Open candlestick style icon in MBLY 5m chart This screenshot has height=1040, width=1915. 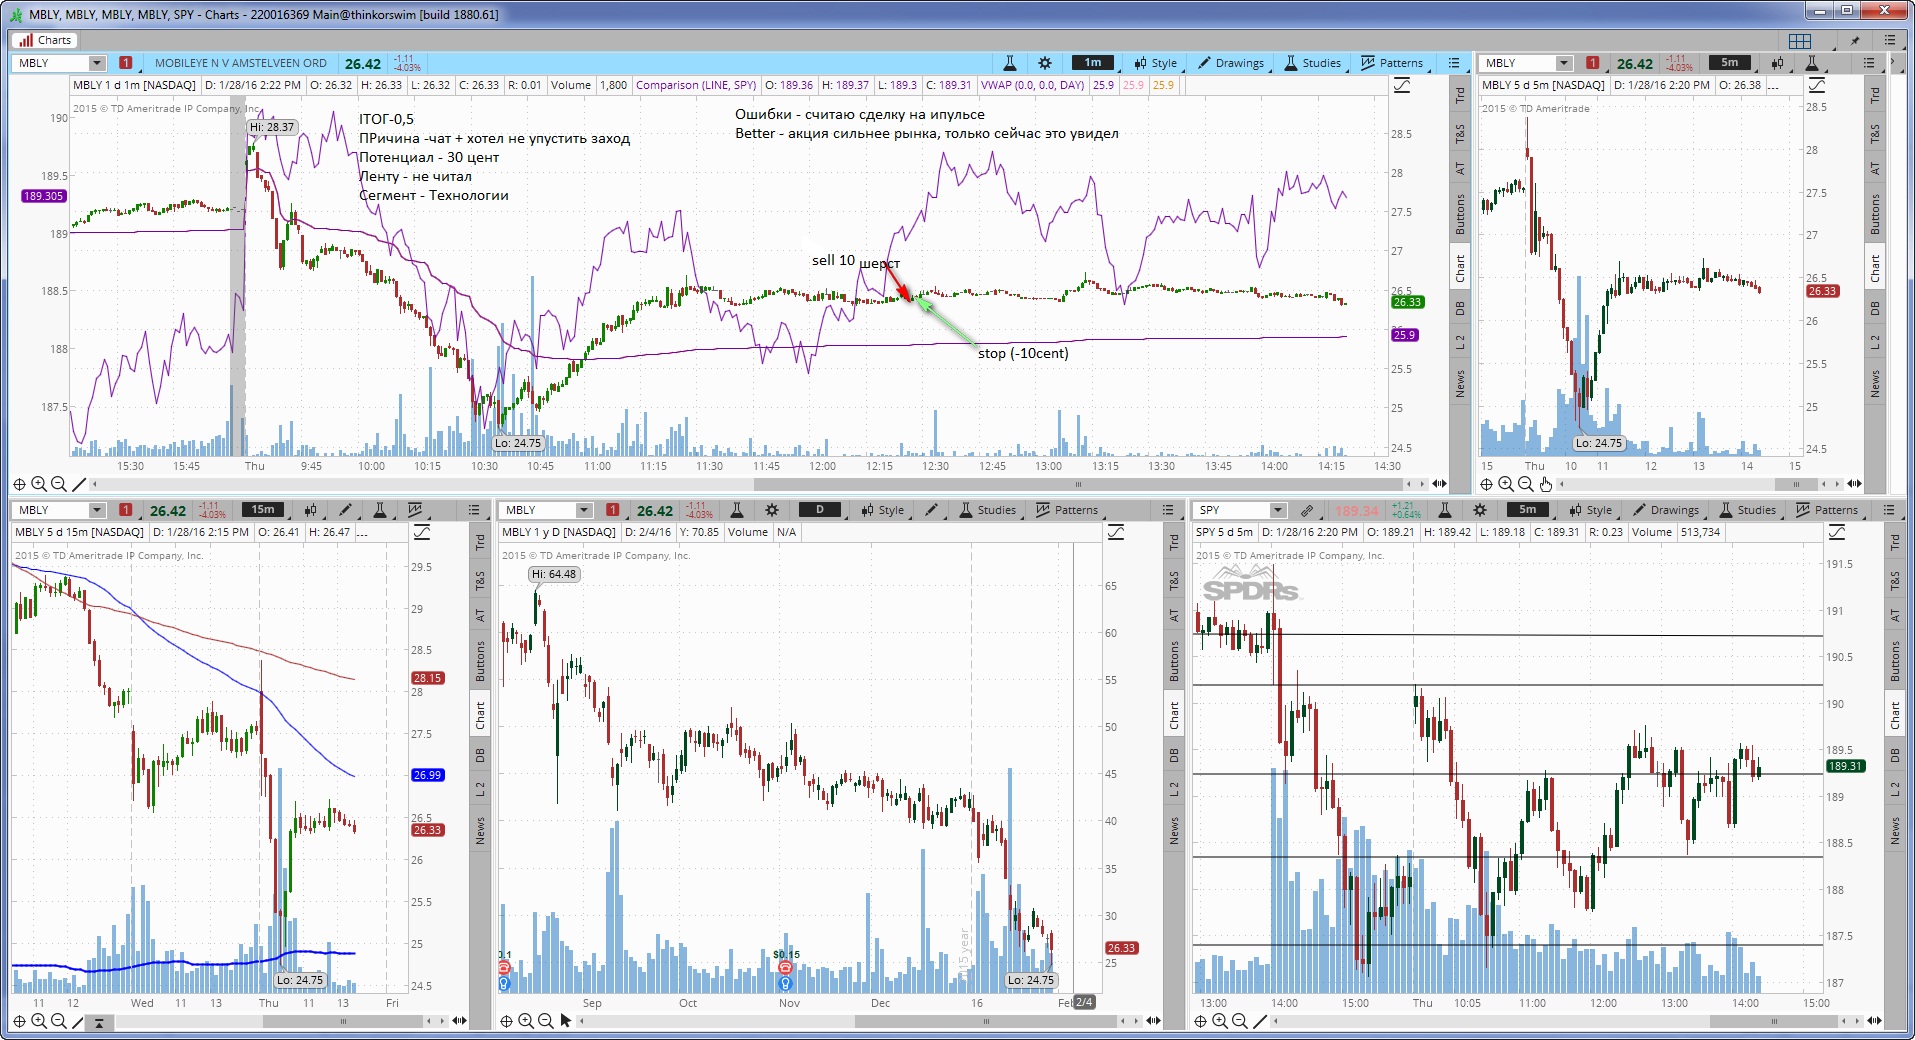point(1778,63)
